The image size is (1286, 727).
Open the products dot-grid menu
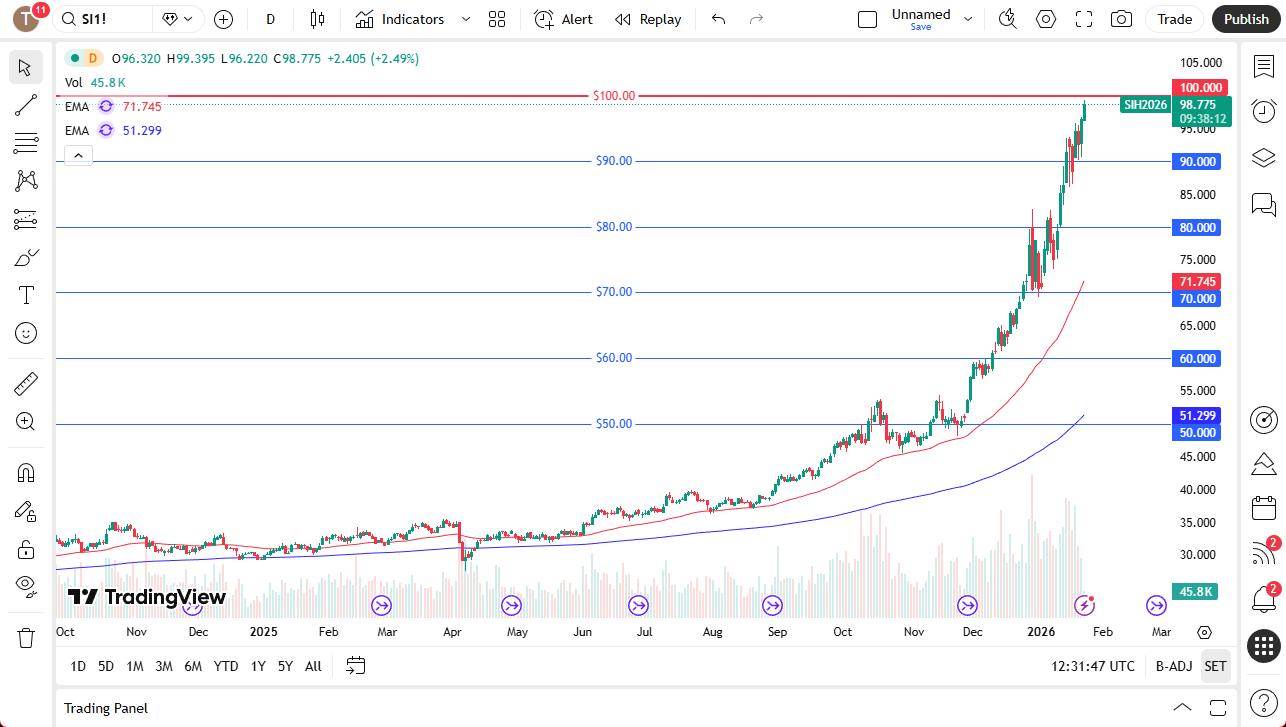coord(1264,646)
